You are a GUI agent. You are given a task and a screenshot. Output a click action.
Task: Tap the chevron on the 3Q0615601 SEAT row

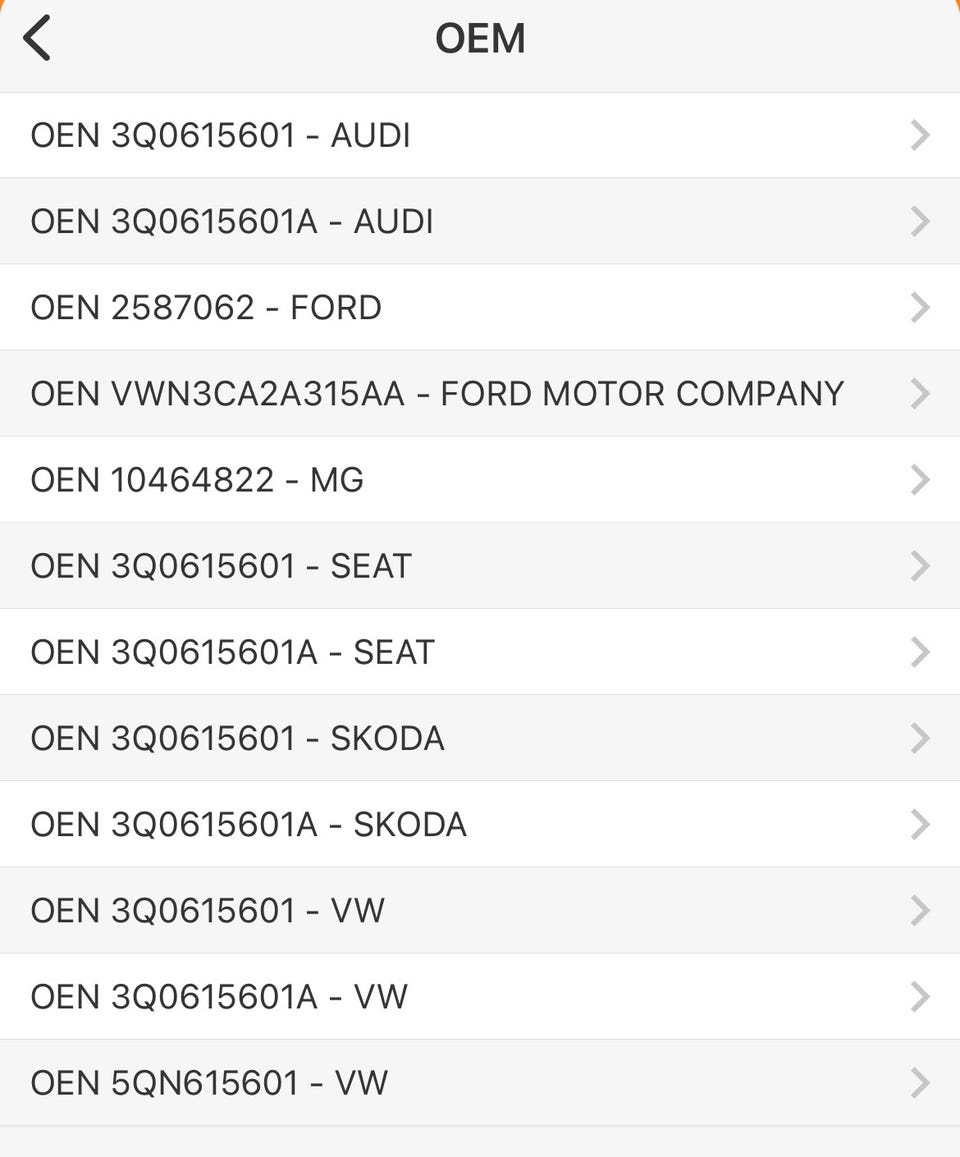(x=921, y=566)
